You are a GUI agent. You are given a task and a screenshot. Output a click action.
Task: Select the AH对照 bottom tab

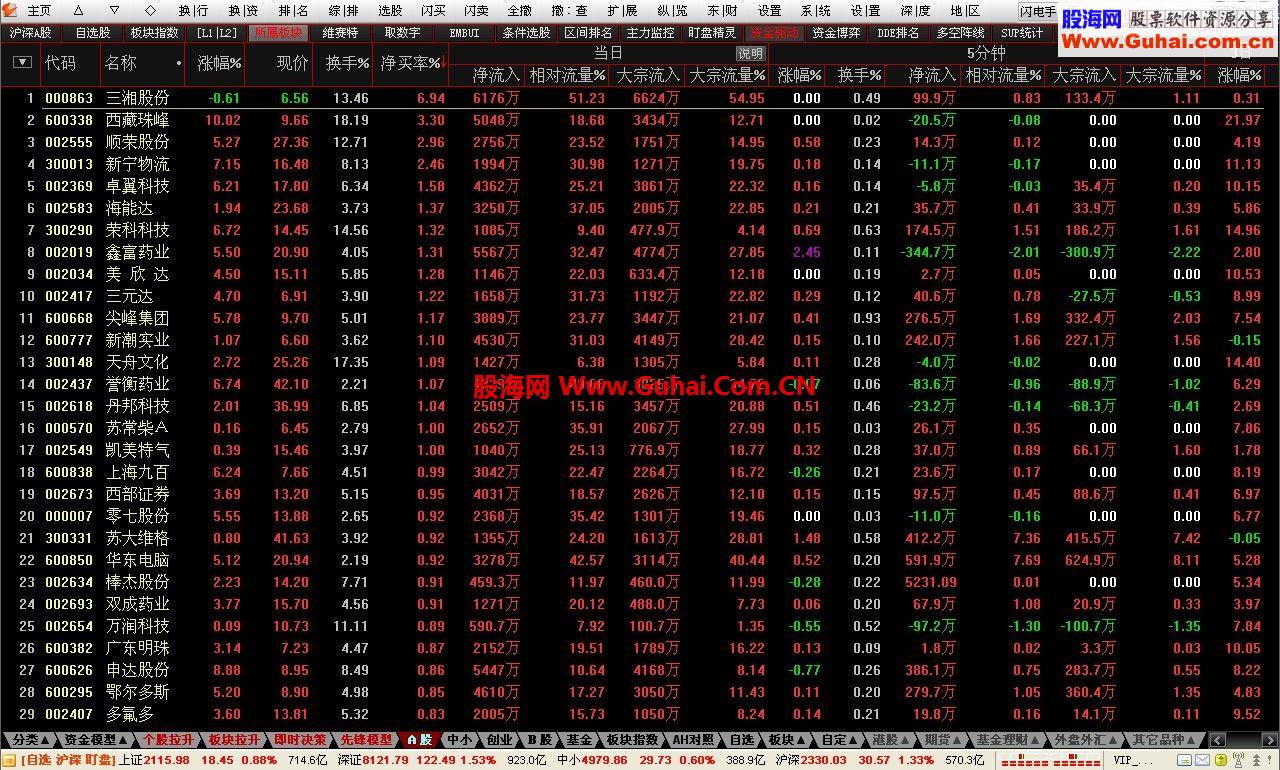693,740
